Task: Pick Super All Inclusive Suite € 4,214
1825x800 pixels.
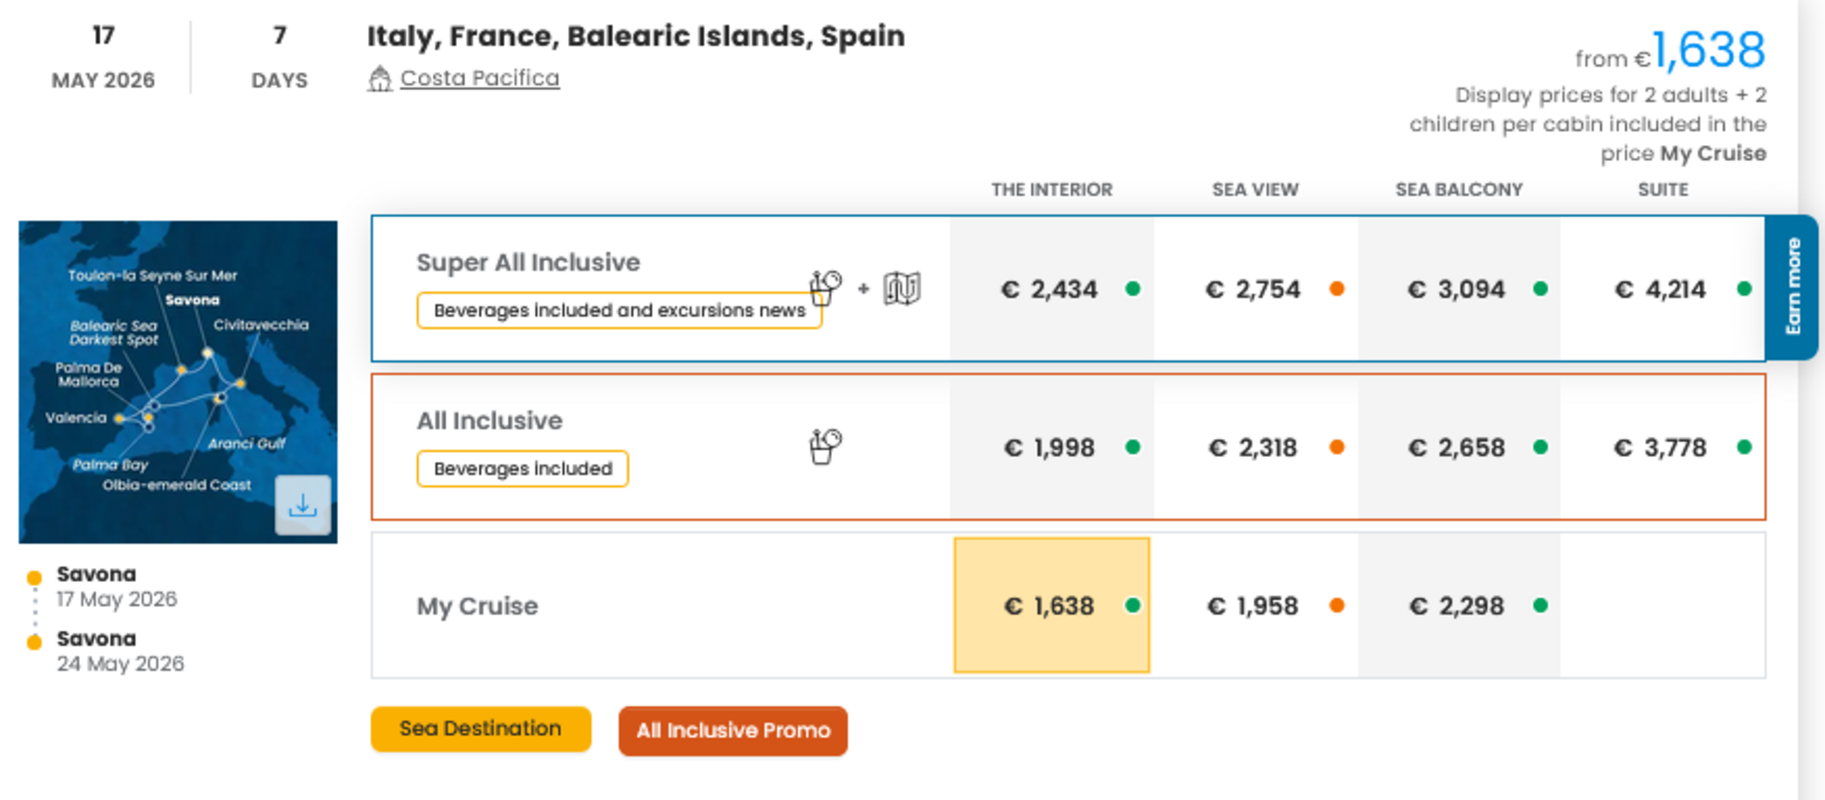Action: click(1660, 290)
